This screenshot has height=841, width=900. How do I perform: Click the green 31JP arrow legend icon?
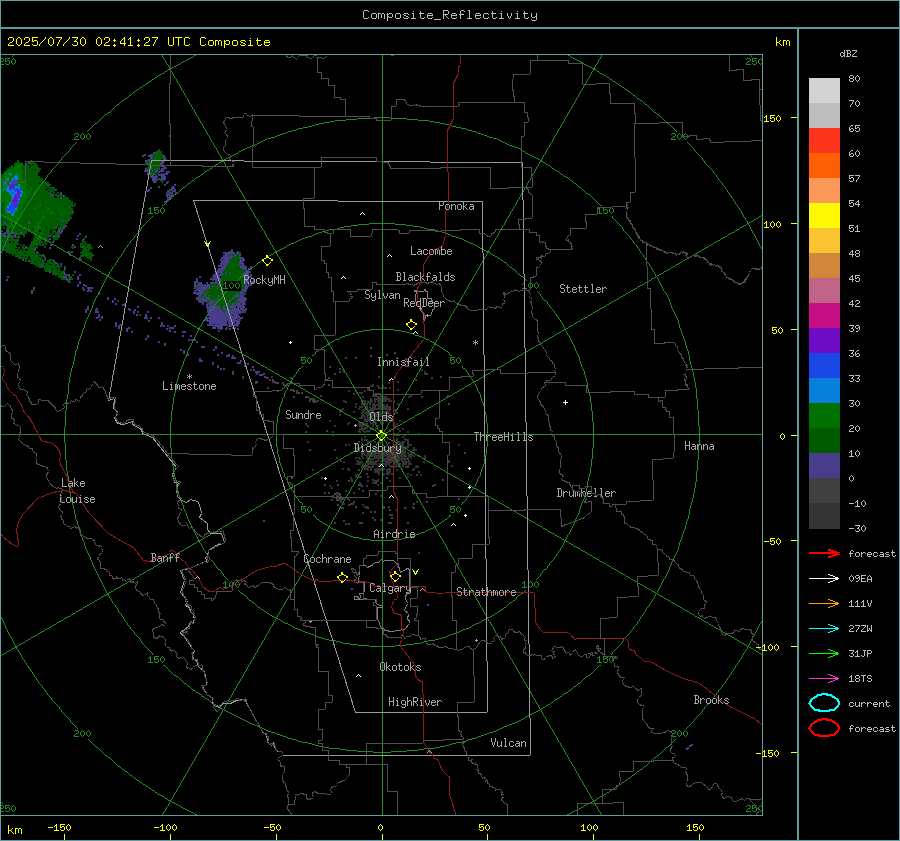point(824,653)
